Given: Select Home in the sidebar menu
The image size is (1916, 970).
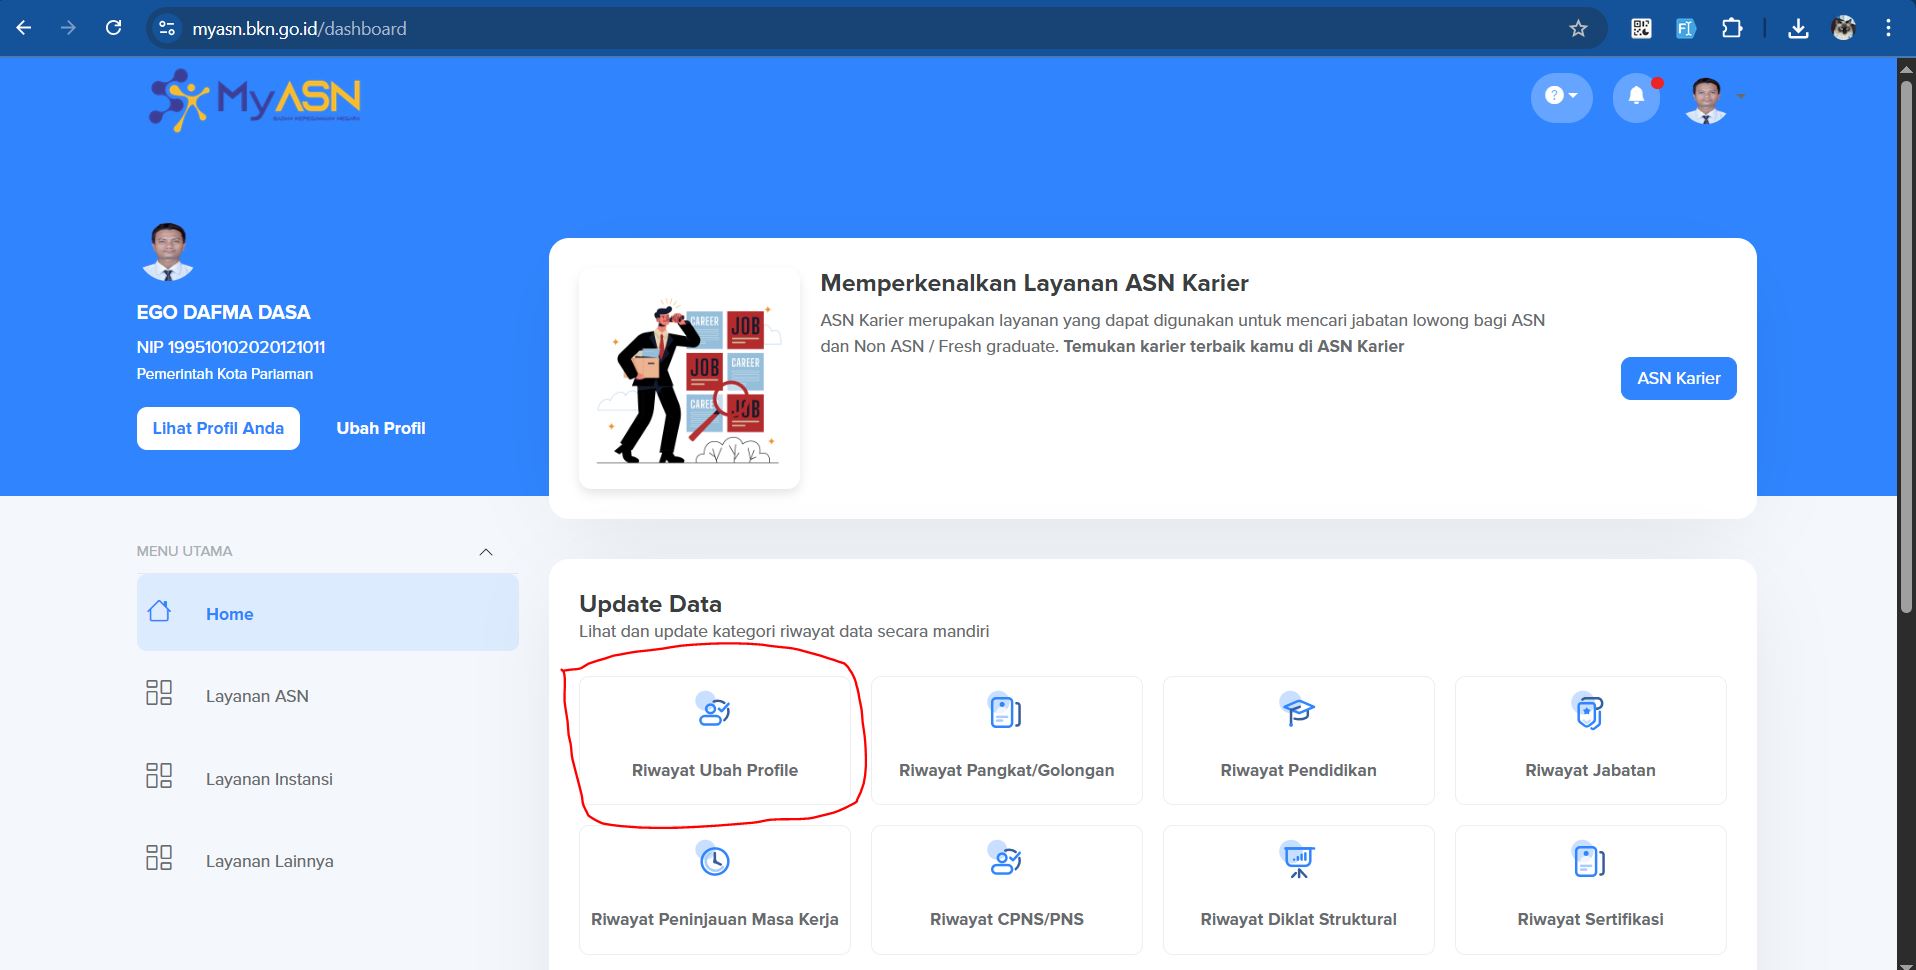Looking at the screenshot, I should [x=327, y=613].
